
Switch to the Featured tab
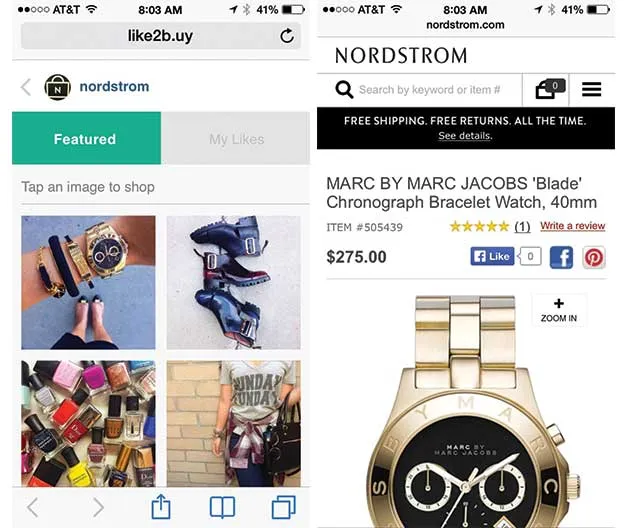click(86, 138)
